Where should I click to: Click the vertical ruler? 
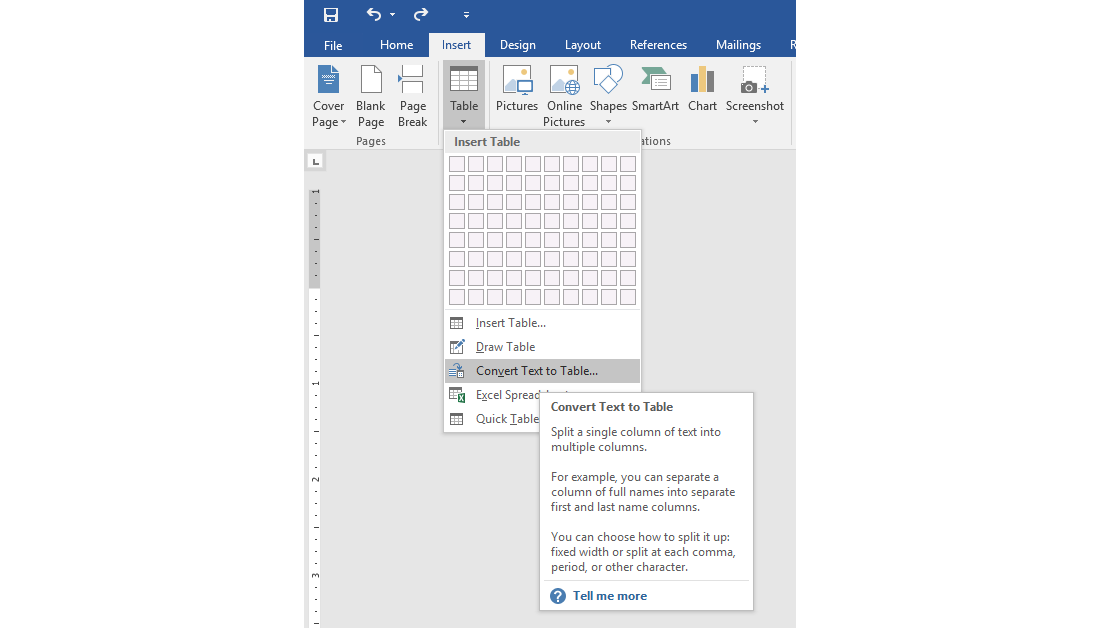click(x=316, y=407)
